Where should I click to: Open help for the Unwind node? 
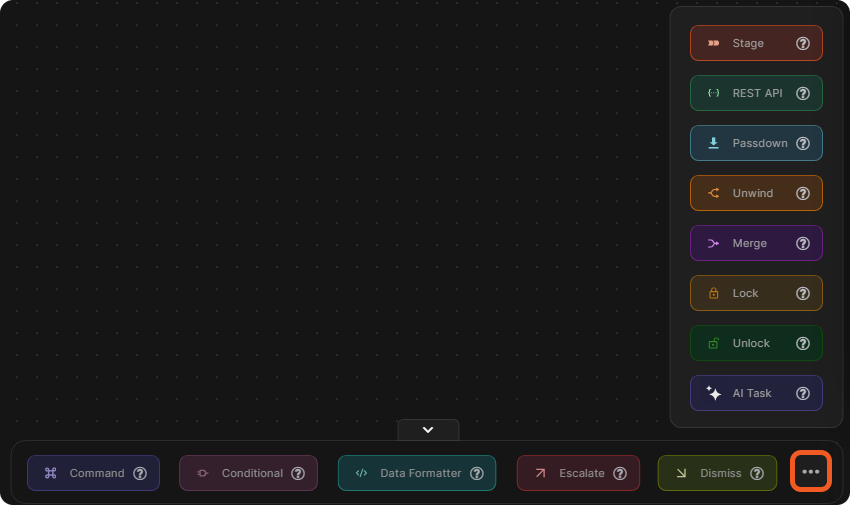[803, 193]
